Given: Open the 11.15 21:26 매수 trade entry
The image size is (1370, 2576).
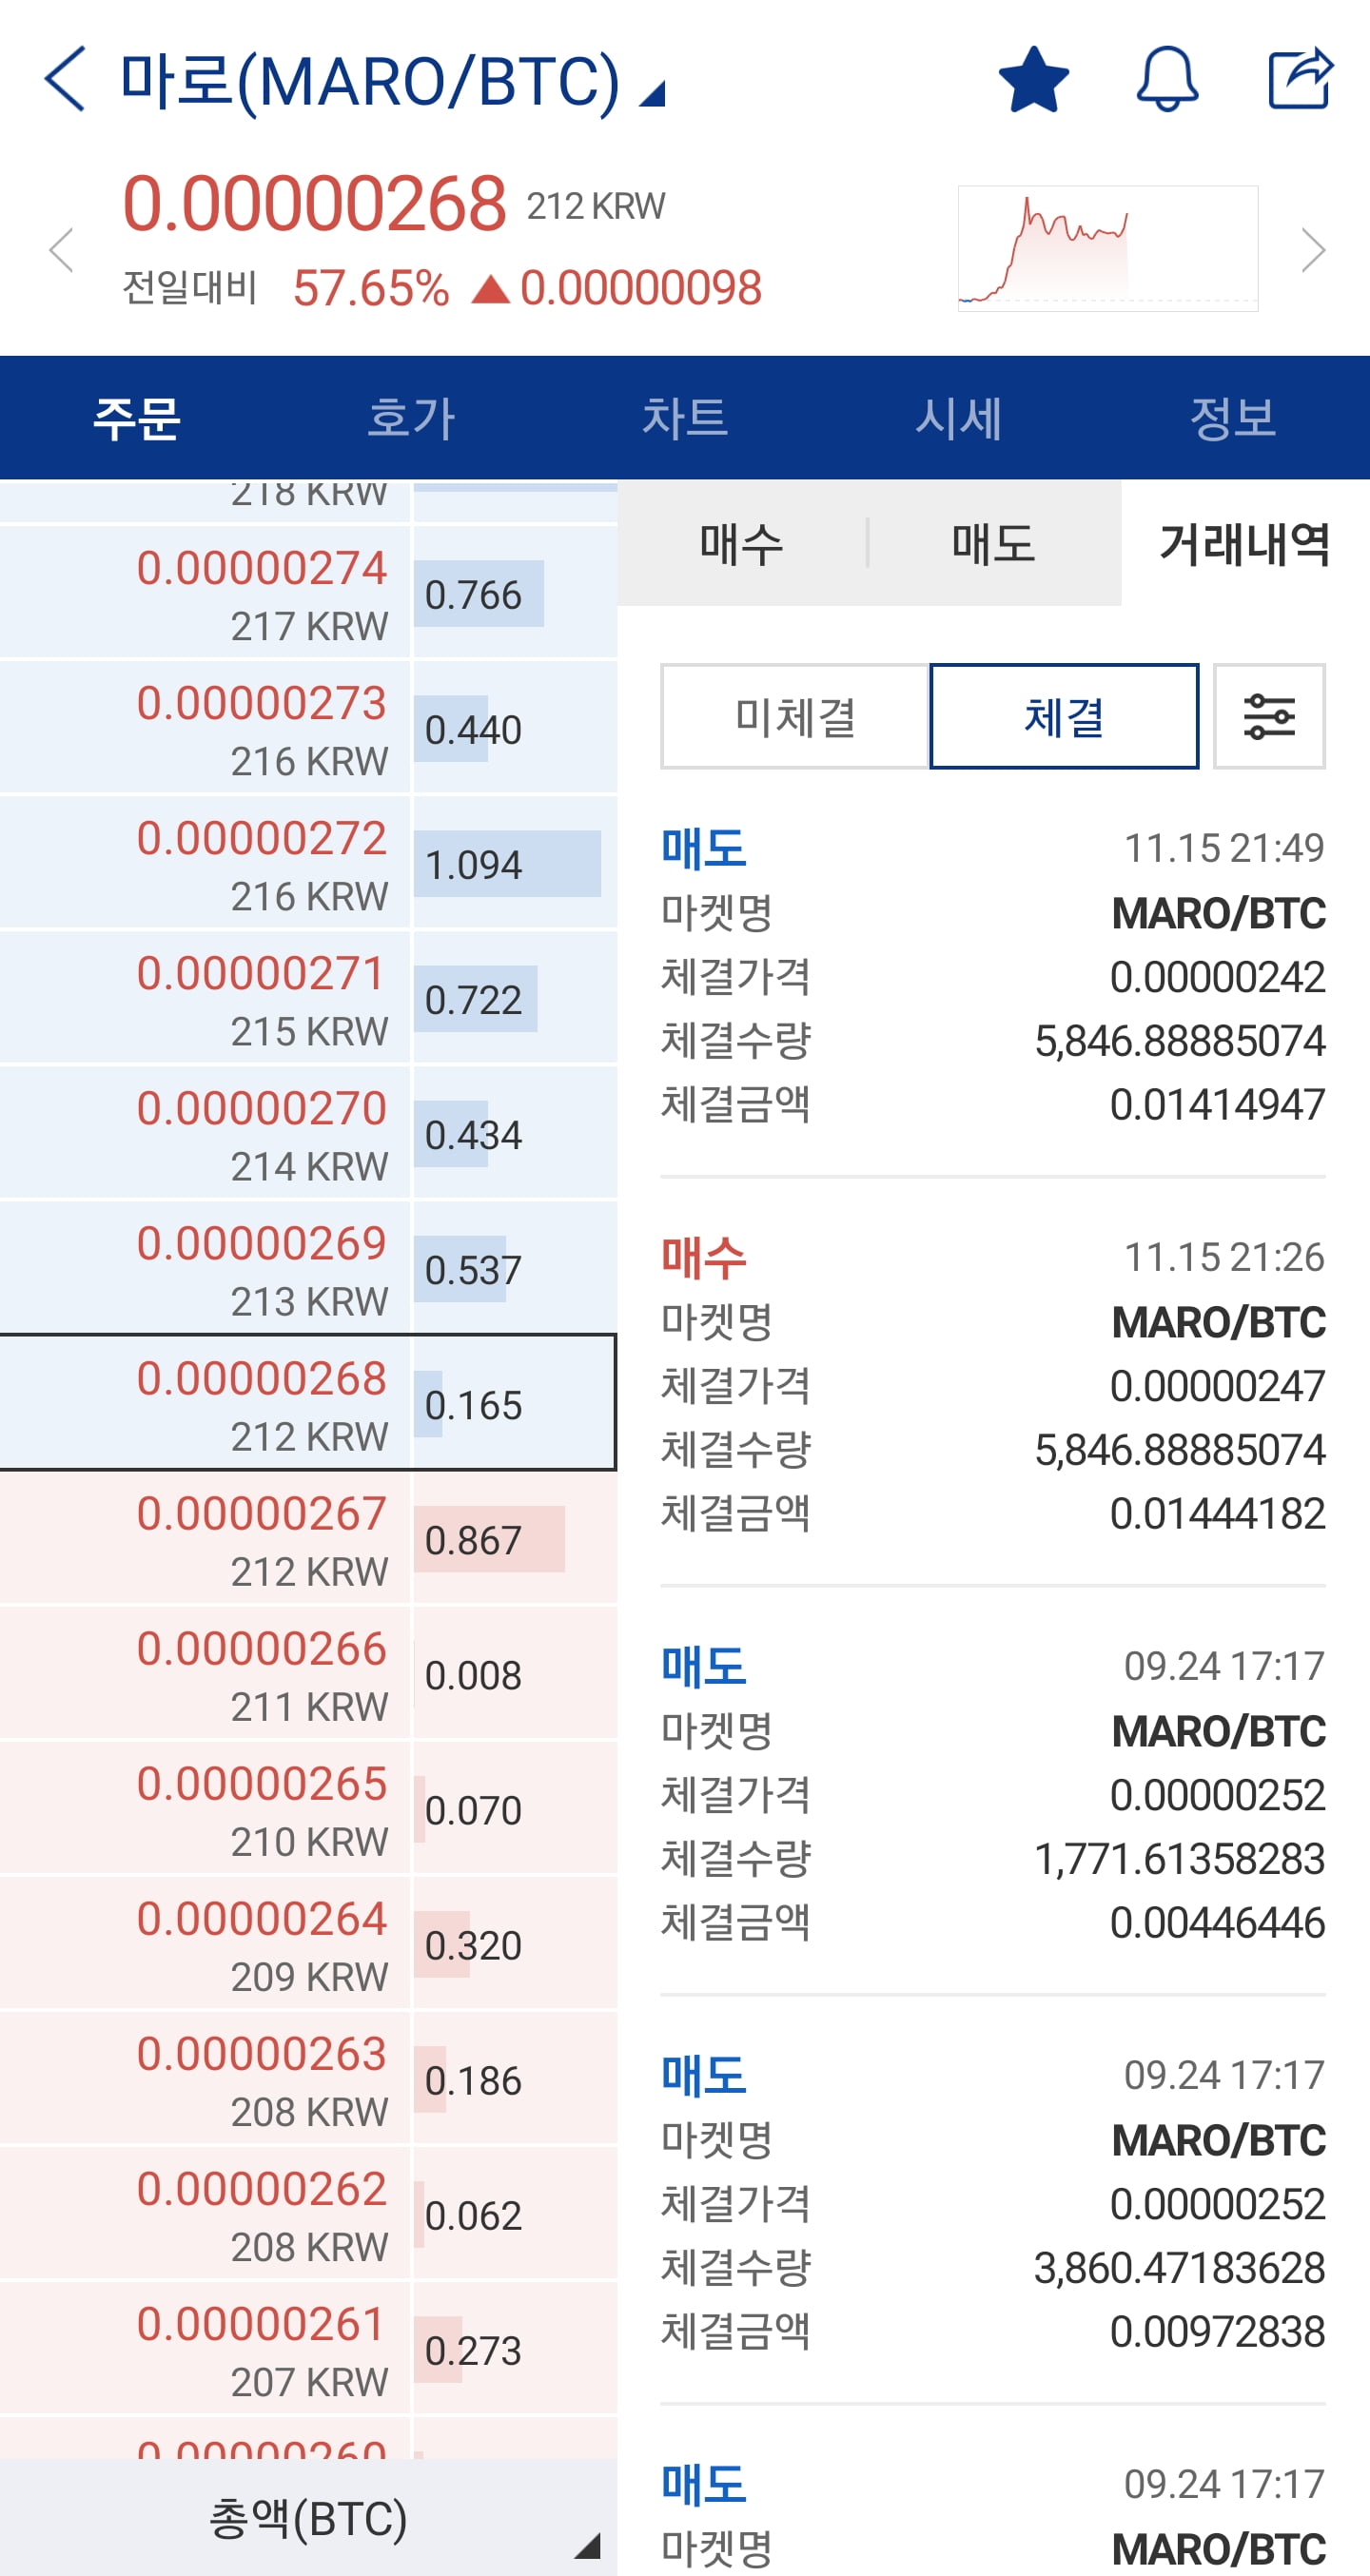Looking at the screenshot, I should [993, 1384].
